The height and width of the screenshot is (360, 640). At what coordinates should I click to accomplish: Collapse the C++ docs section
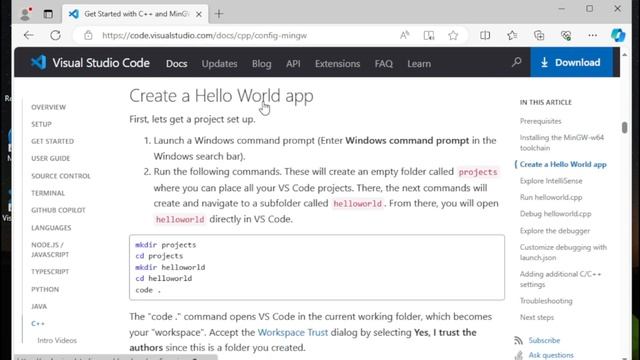point(38,324)
